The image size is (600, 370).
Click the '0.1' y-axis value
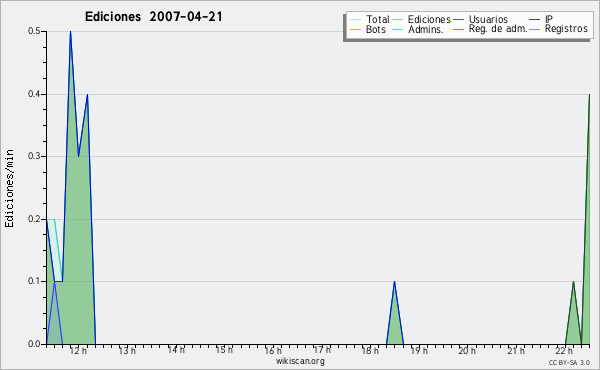tap(34, 281)
